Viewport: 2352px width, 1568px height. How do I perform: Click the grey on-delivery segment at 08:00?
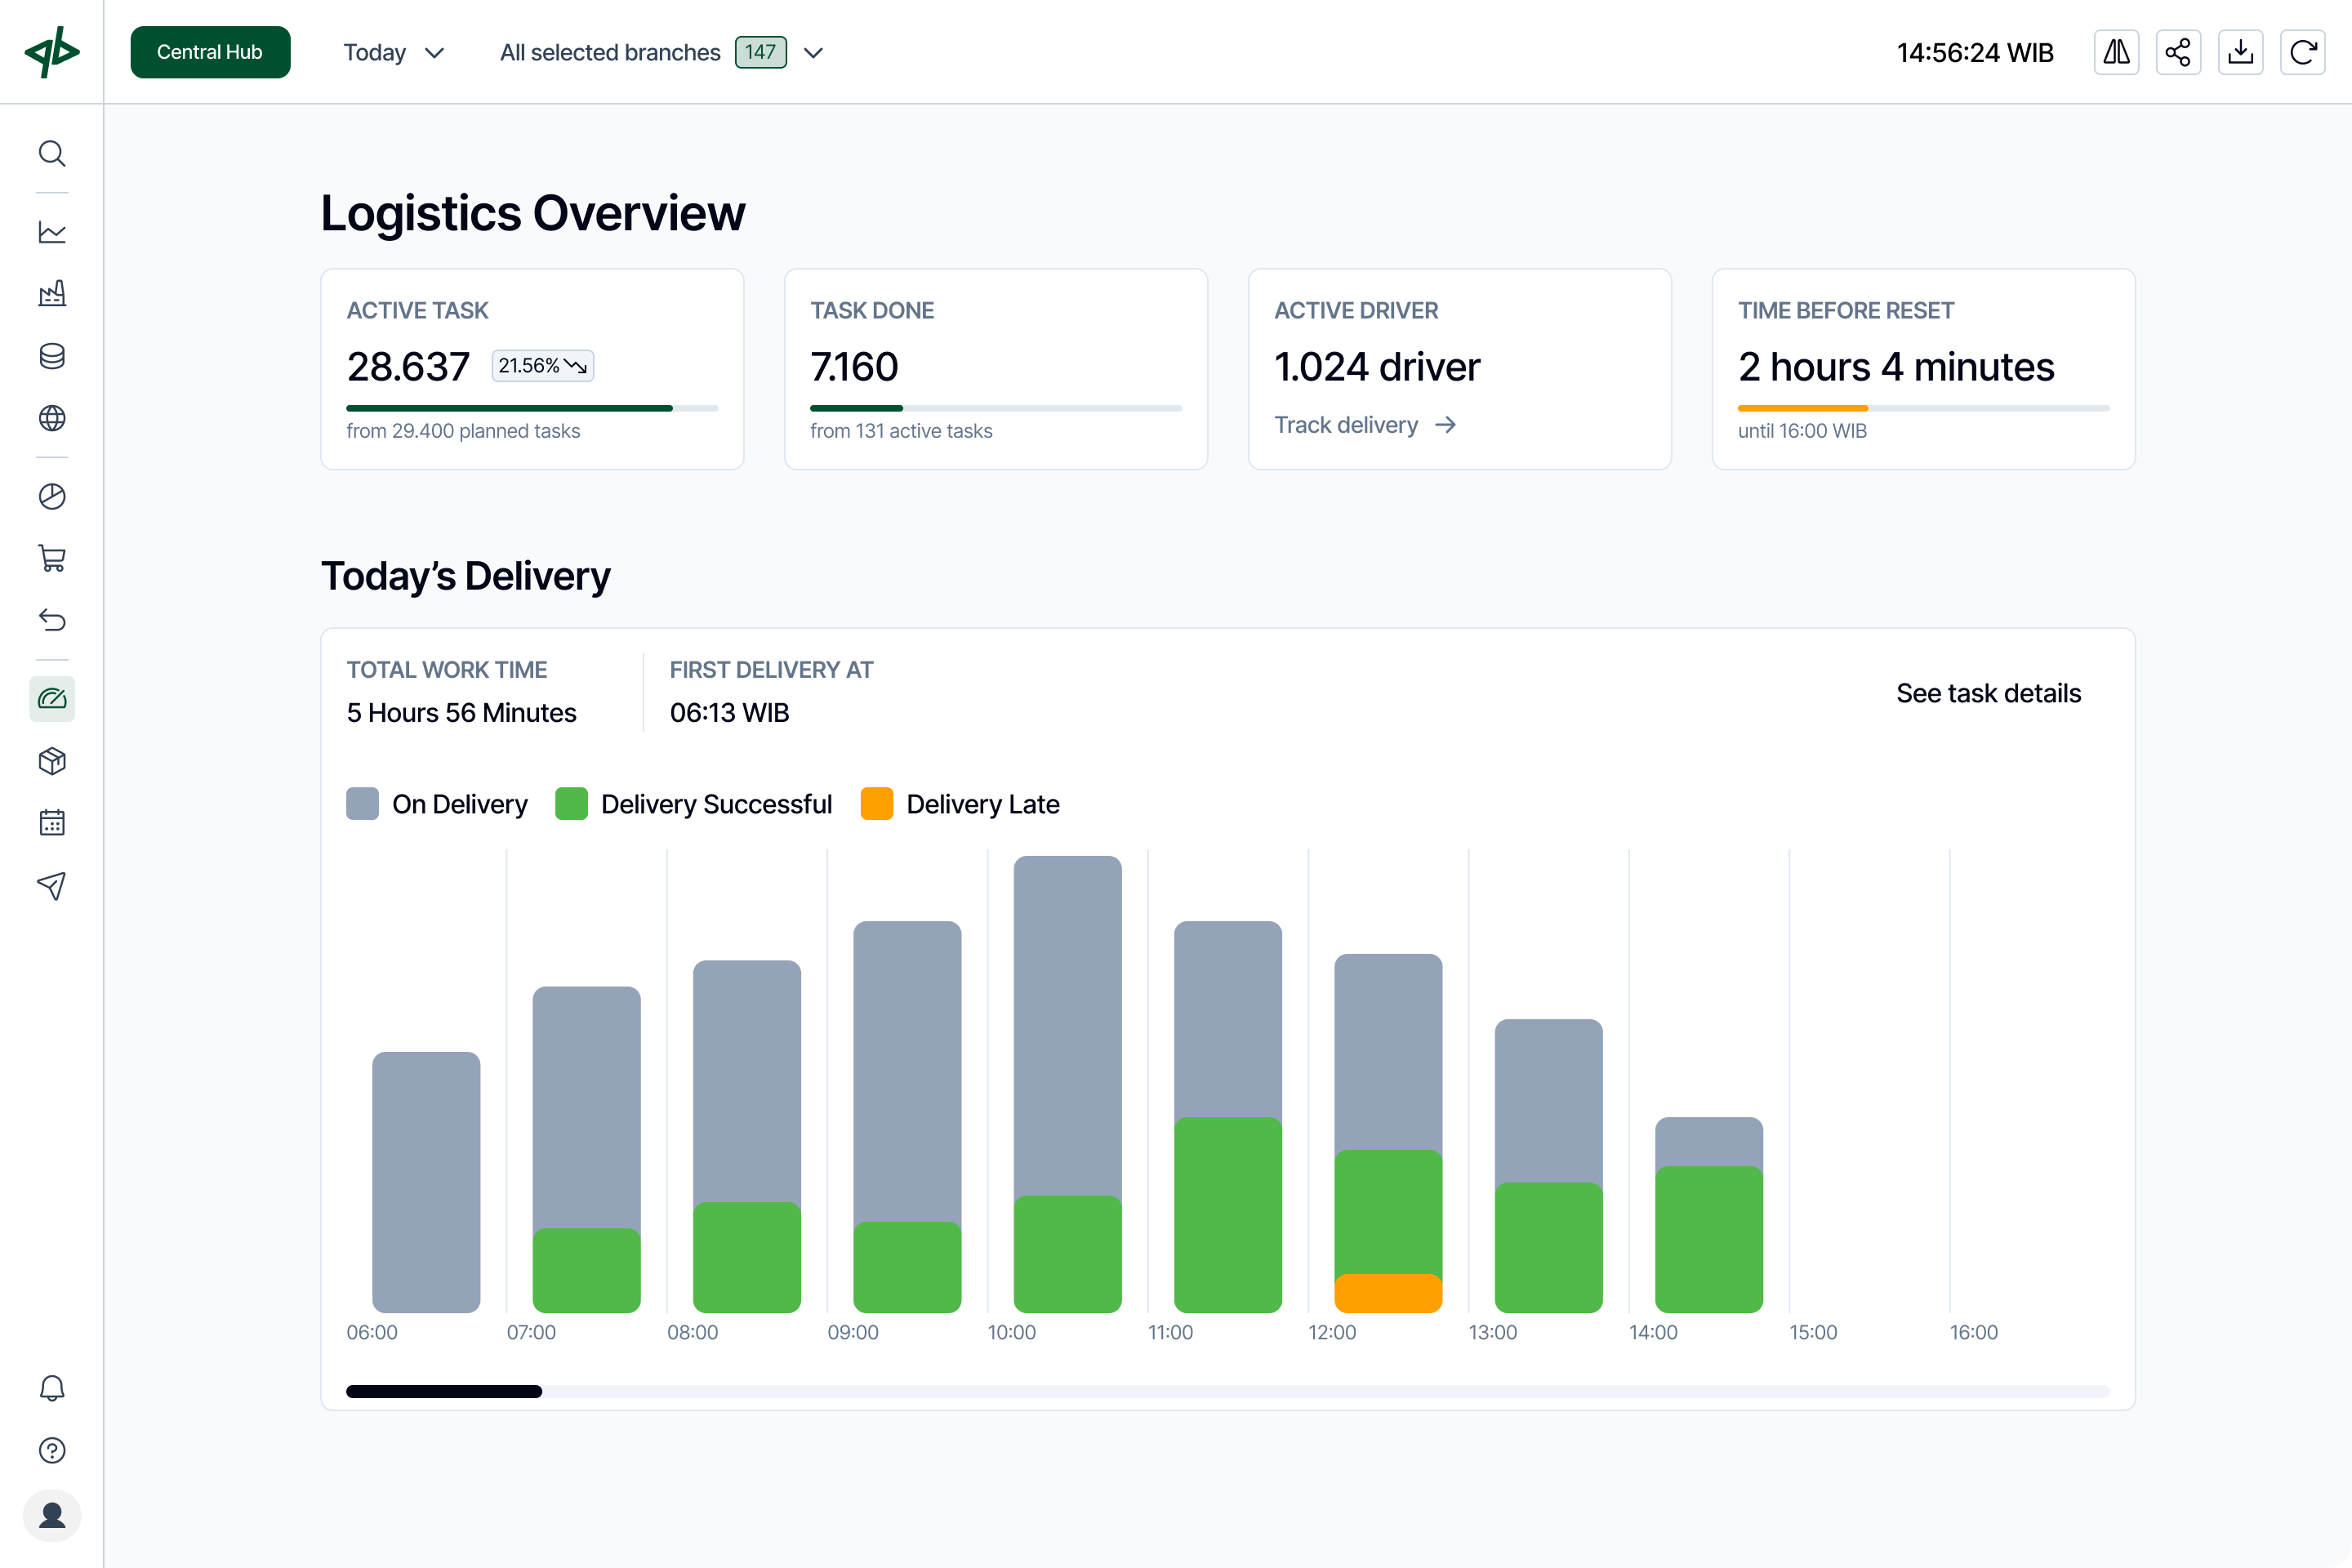747,1081
